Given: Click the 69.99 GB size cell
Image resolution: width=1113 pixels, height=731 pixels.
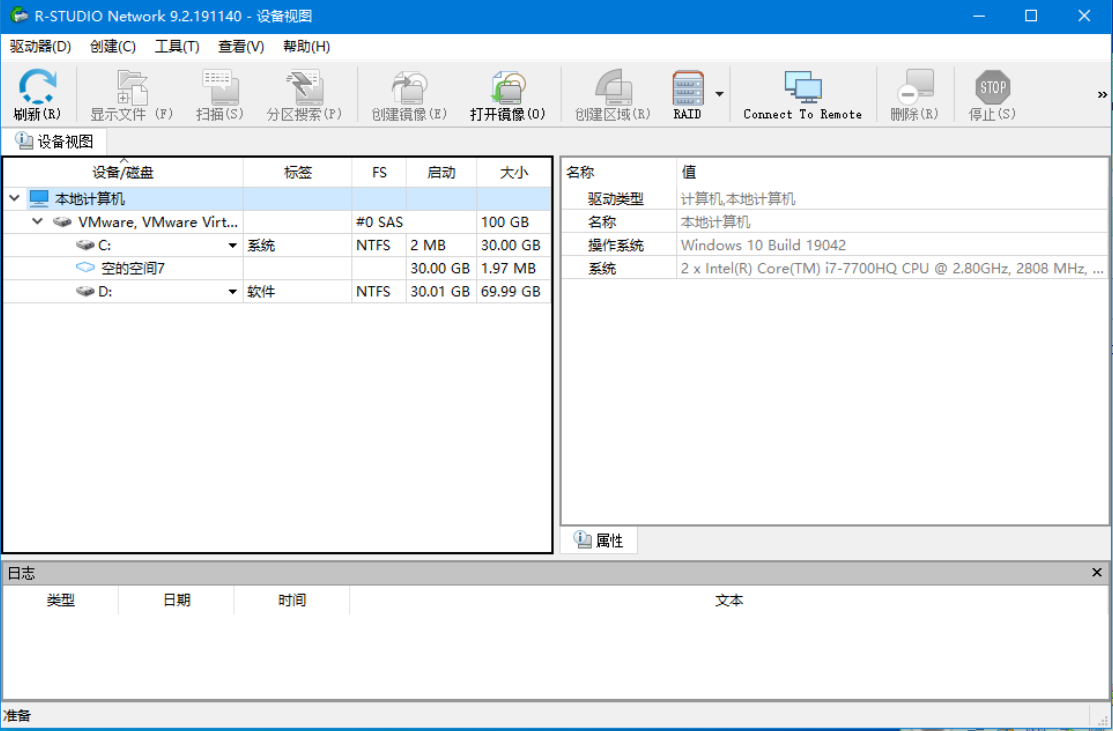Looking at the screenshot, I should coord(514,292).
